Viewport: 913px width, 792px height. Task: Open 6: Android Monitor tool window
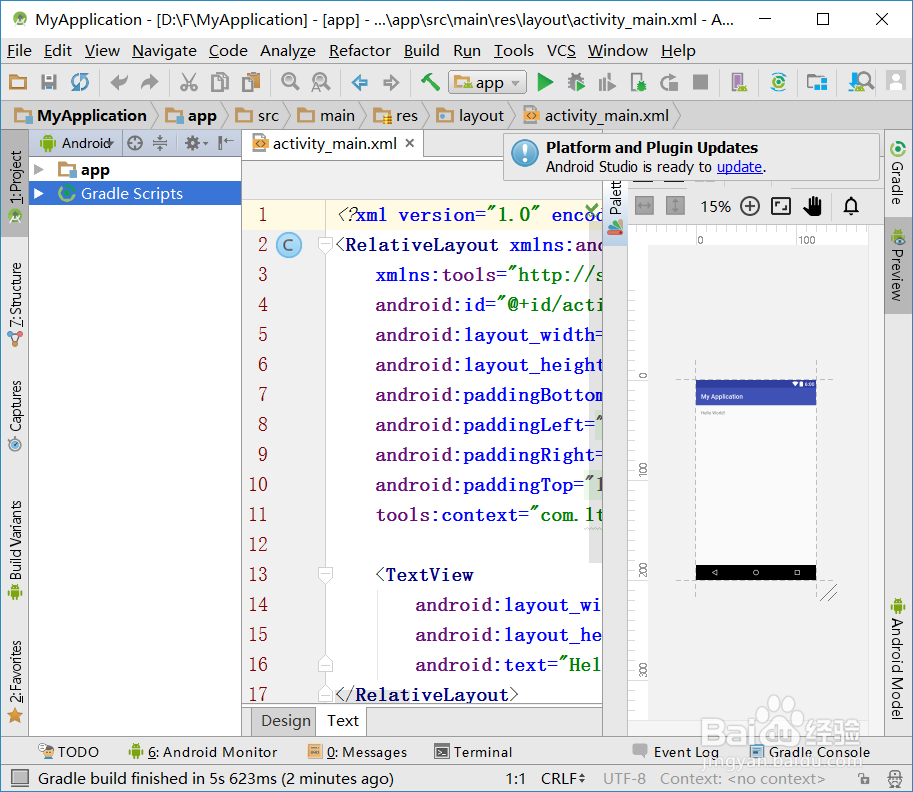tap(203, 752)
